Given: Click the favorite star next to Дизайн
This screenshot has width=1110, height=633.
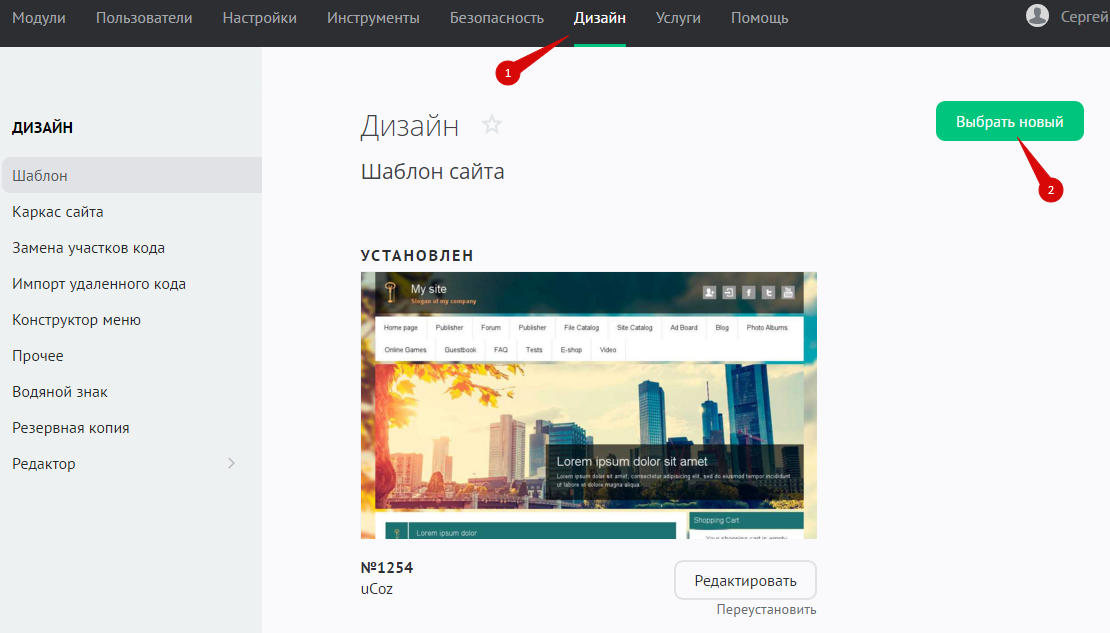Looking at the screenshot, I should (x=491, y=125).
